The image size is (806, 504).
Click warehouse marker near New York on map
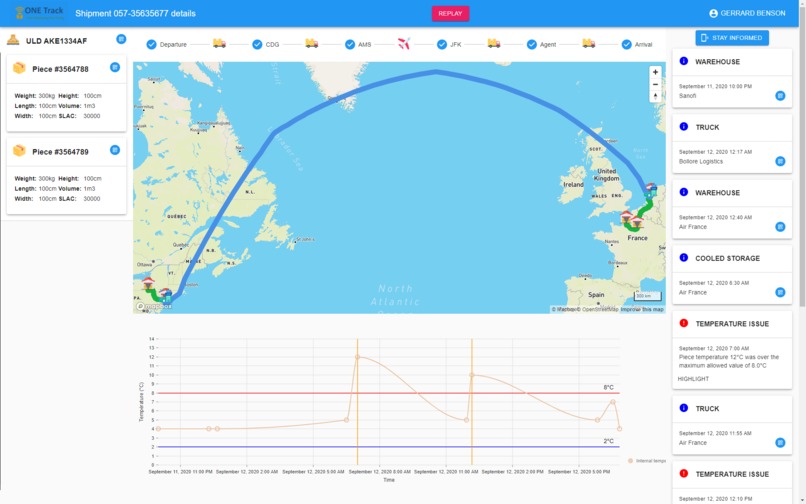(x=148, y=283)
